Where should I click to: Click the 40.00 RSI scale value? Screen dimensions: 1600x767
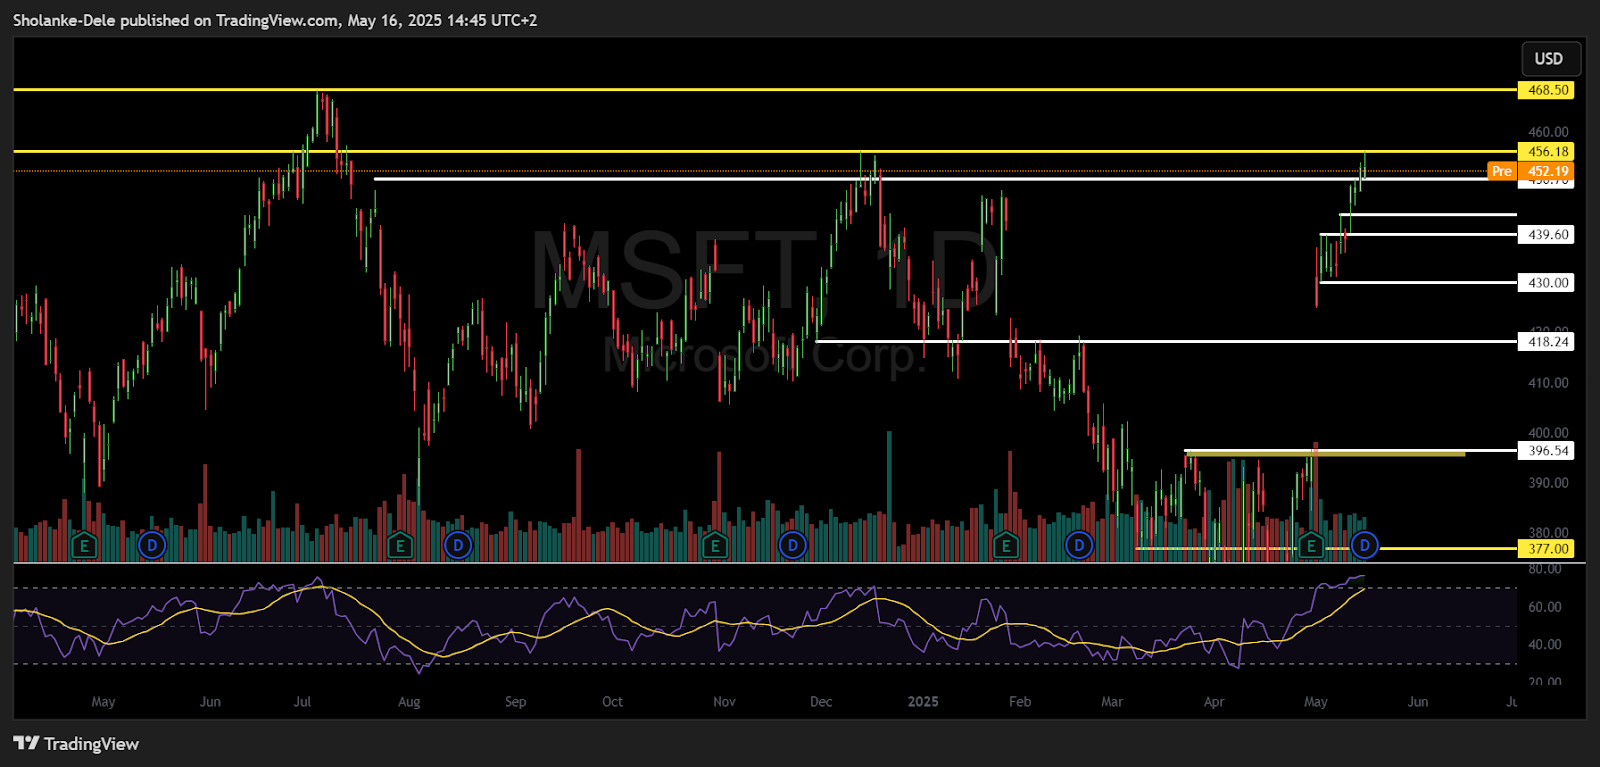[x=1545, y=645]
